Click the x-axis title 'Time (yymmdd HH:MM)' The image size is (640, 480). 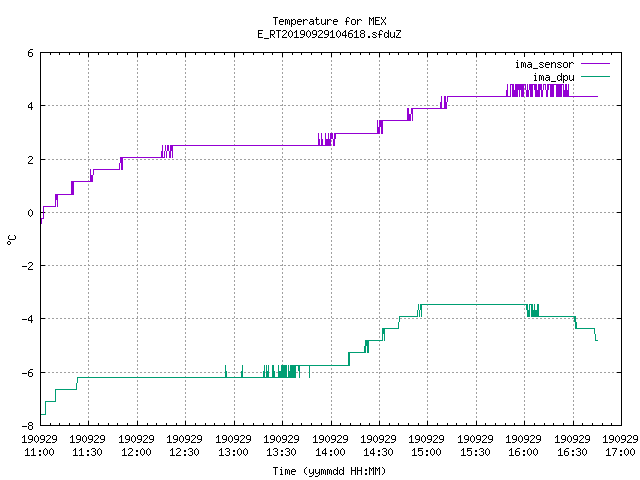point(329,471)
